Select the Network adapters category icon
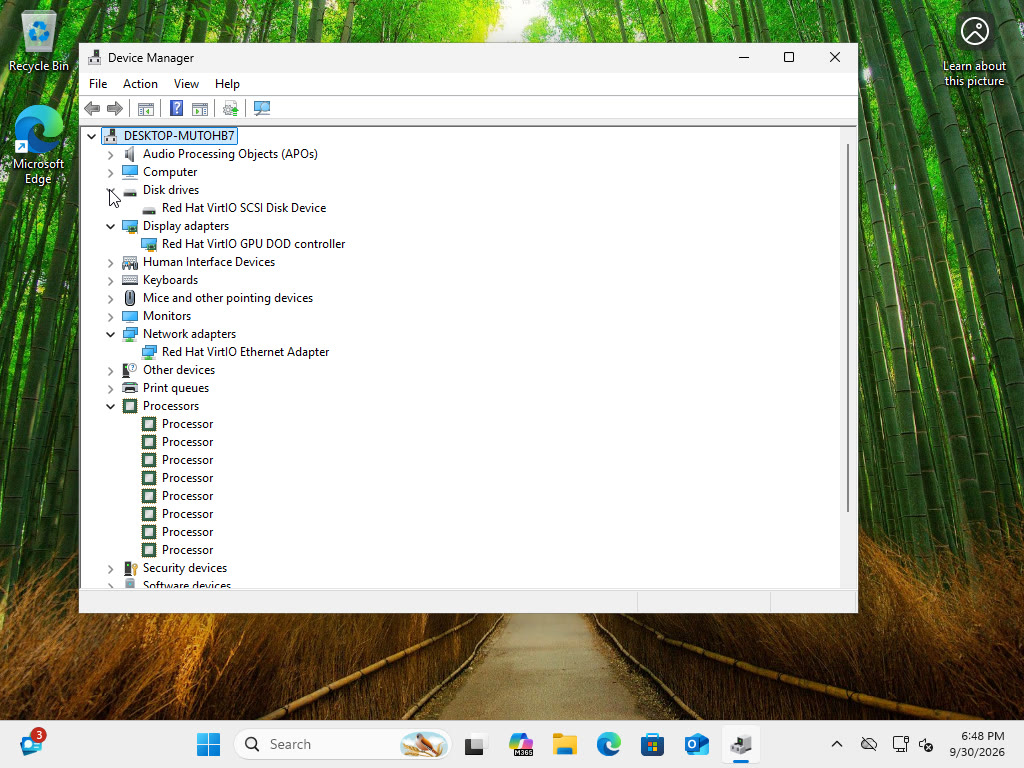Image resolution: width=1024 pixels, height=768 pixels. [x=130, y=334]
